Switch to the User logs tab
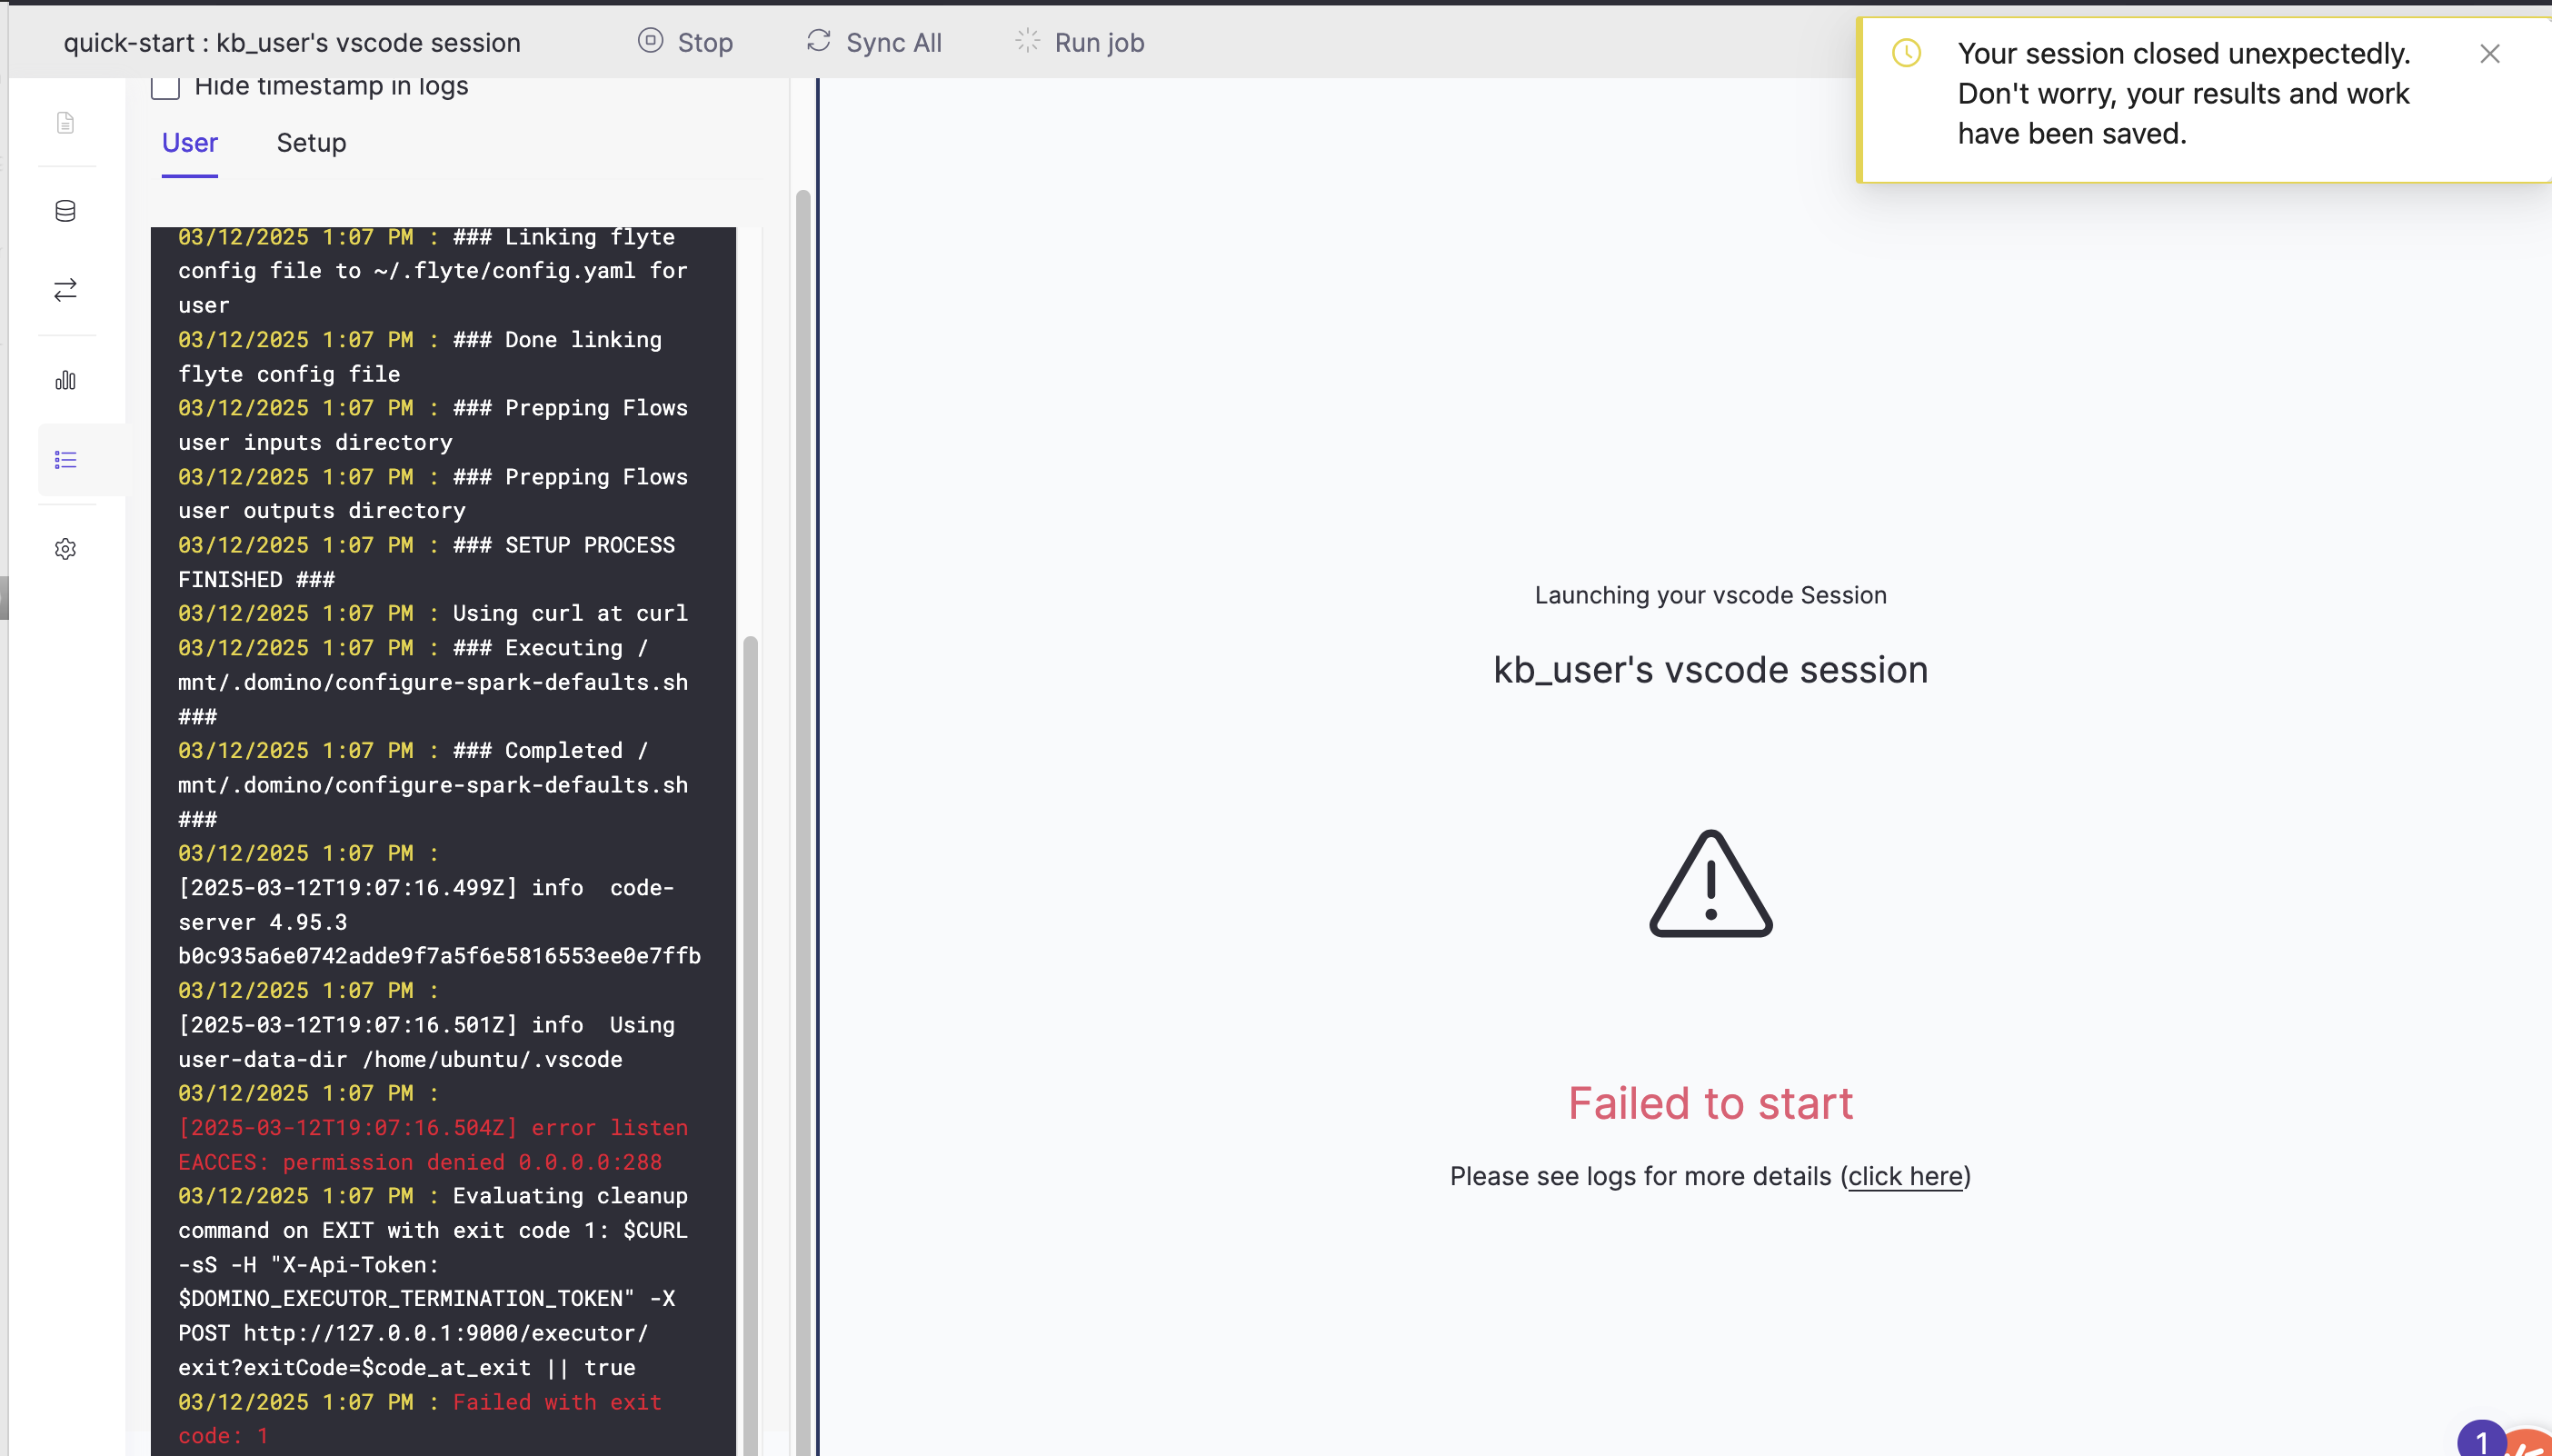 point(189,143)
